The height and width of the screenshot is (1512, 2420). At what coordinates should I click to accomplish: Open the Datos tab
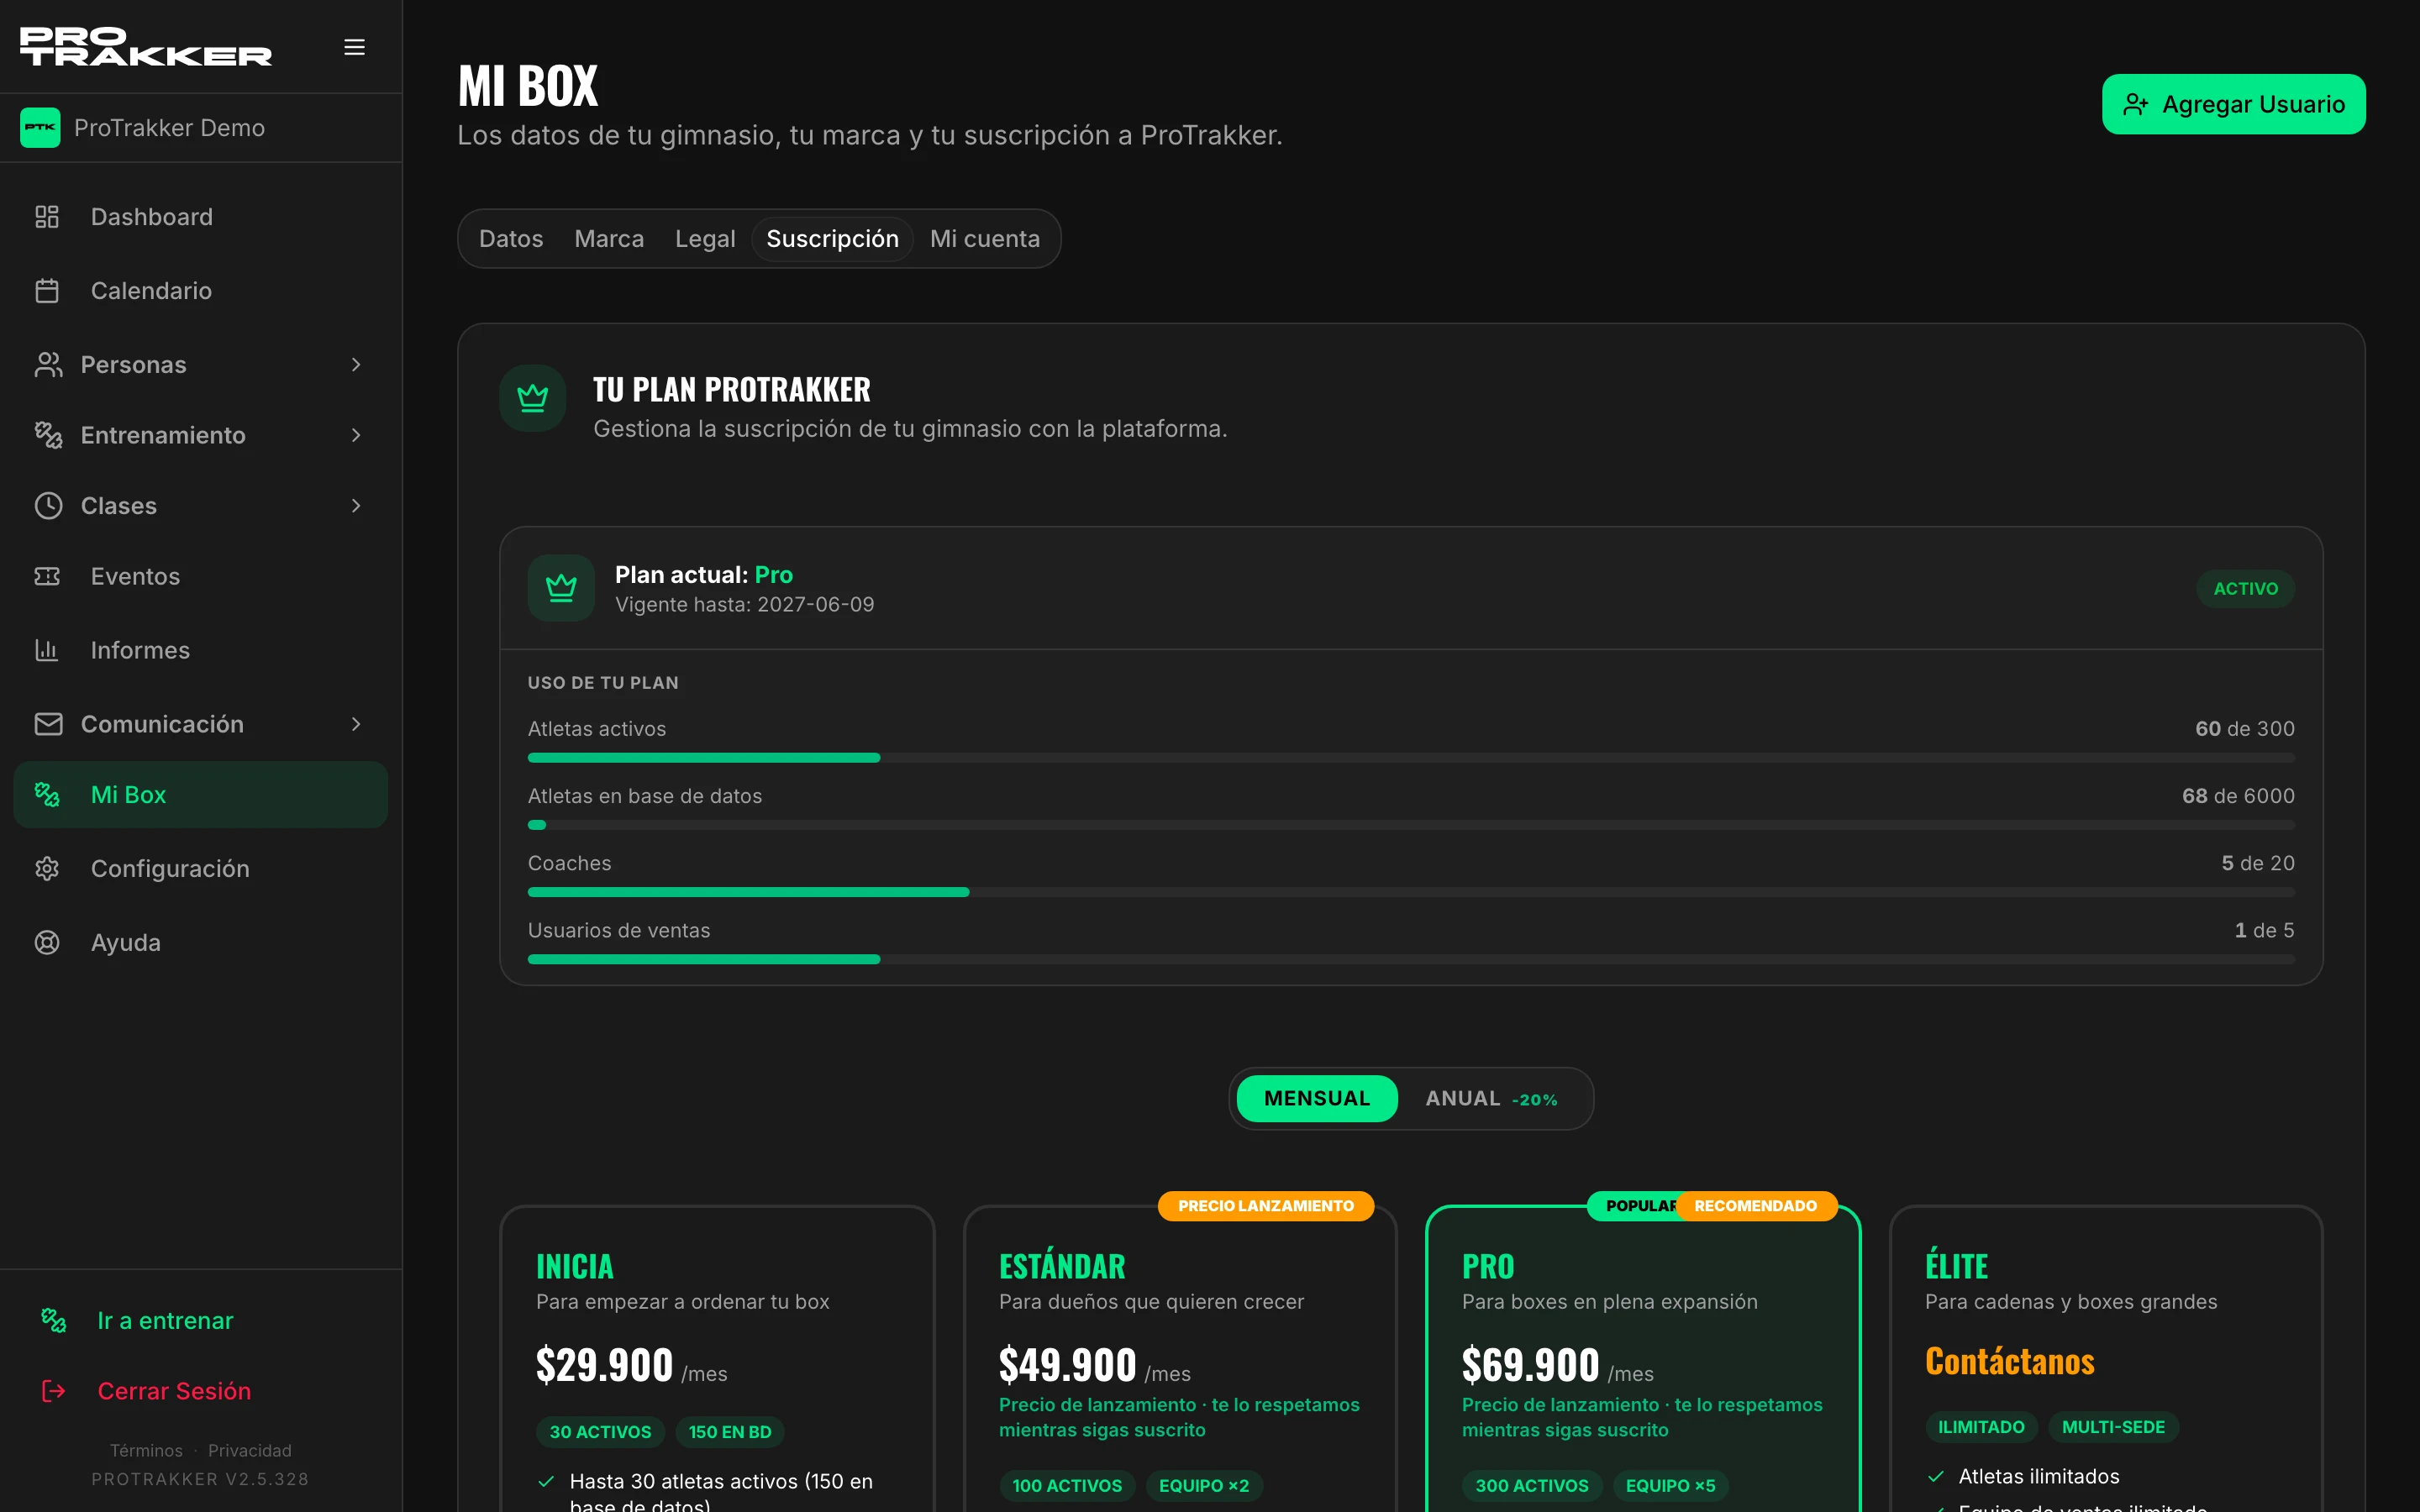511,239
